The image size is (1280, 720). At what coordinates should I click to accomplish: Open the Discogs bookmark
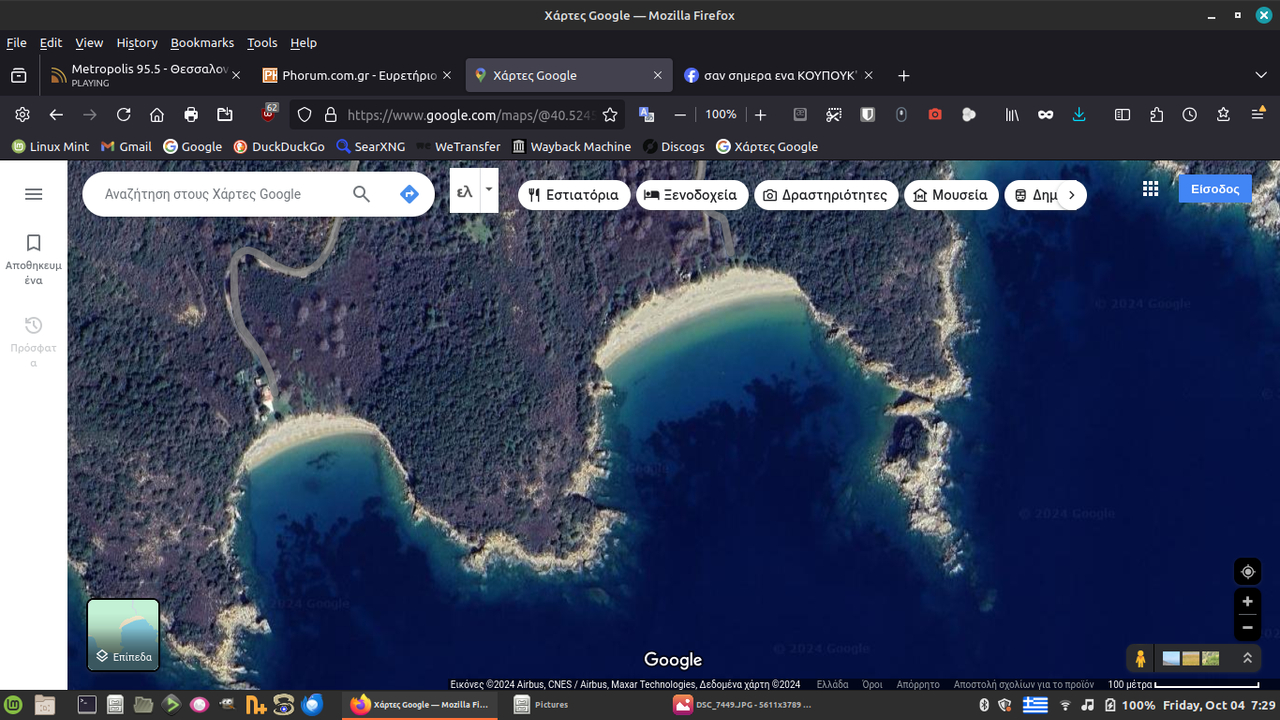point(674,146)
